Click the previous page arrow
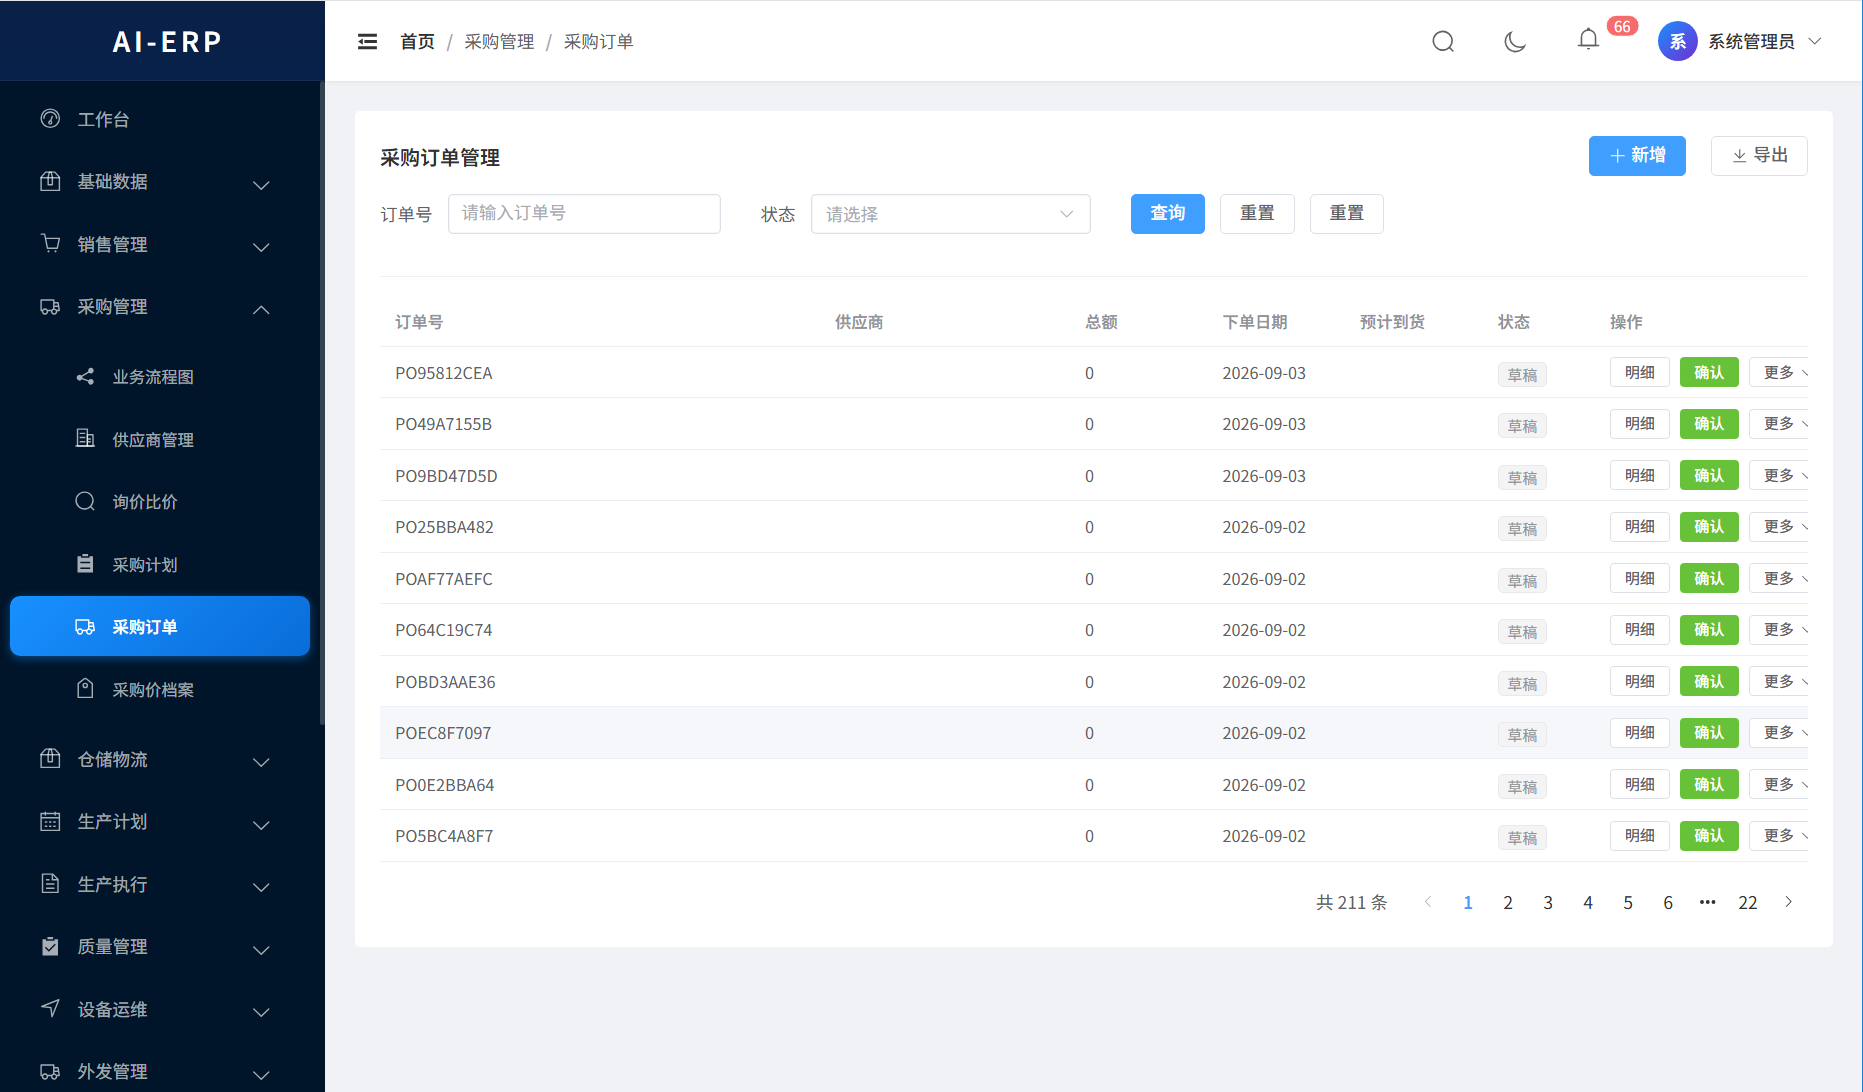This screenshot has width=1863, height=1092. tap(1428, 902)
